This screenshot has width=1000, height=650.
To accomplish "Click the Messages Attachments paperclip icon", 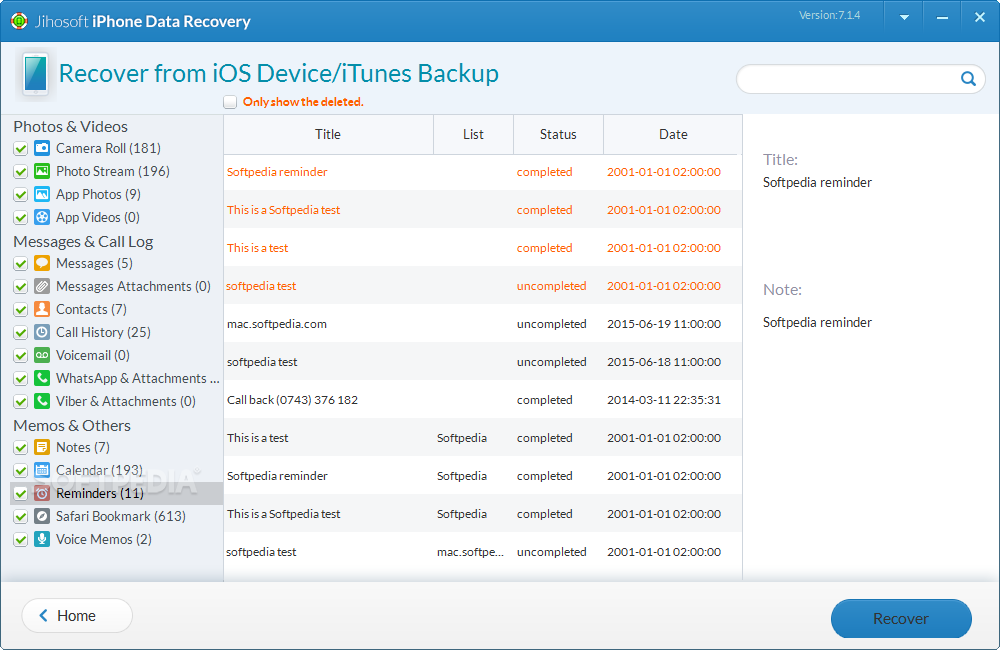I will pos(42,286).
